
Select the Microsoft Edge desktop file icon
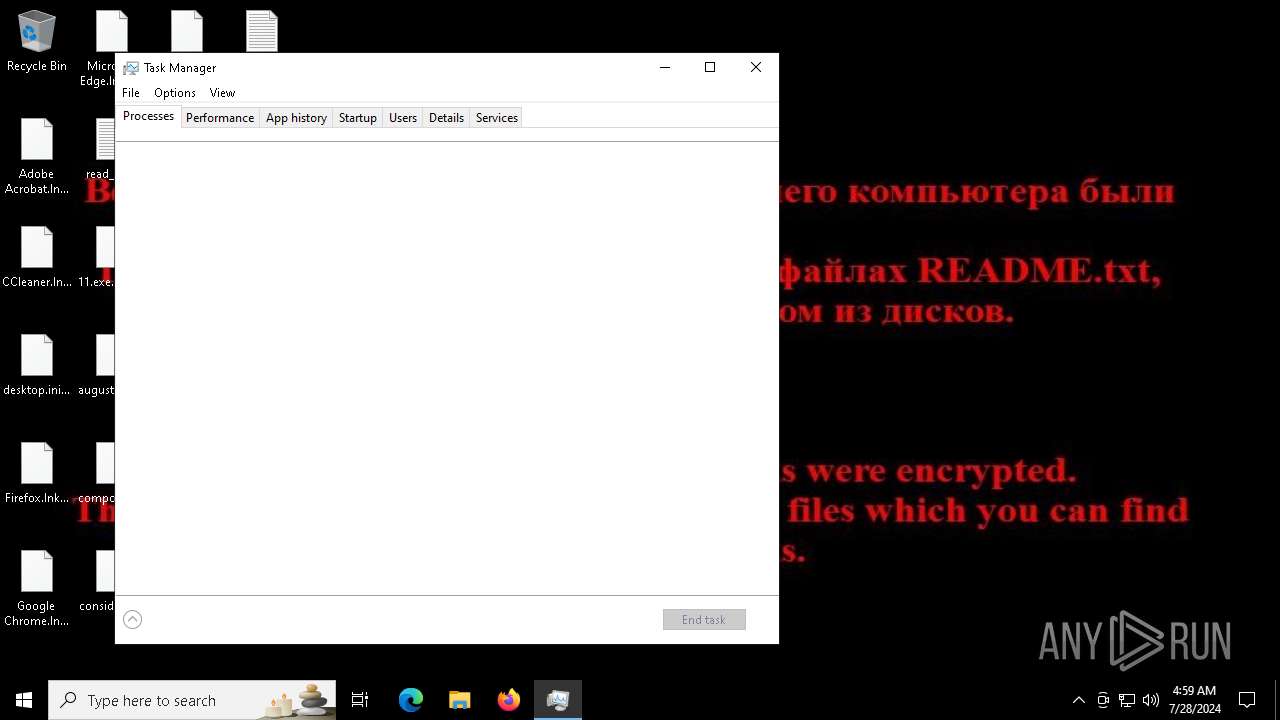pos(99,49)
